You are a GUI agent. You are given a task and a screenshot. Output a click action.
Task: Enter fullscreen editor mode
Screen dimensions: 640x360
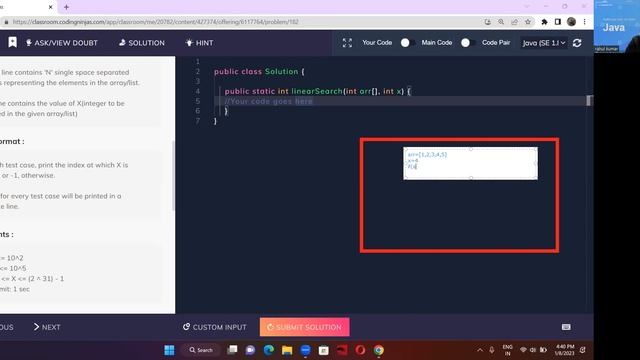coord(347,43)
